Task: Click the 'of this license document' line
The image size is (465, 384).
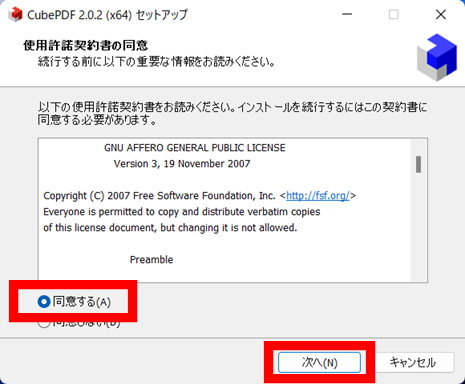Action: click(x=170, y=228)
